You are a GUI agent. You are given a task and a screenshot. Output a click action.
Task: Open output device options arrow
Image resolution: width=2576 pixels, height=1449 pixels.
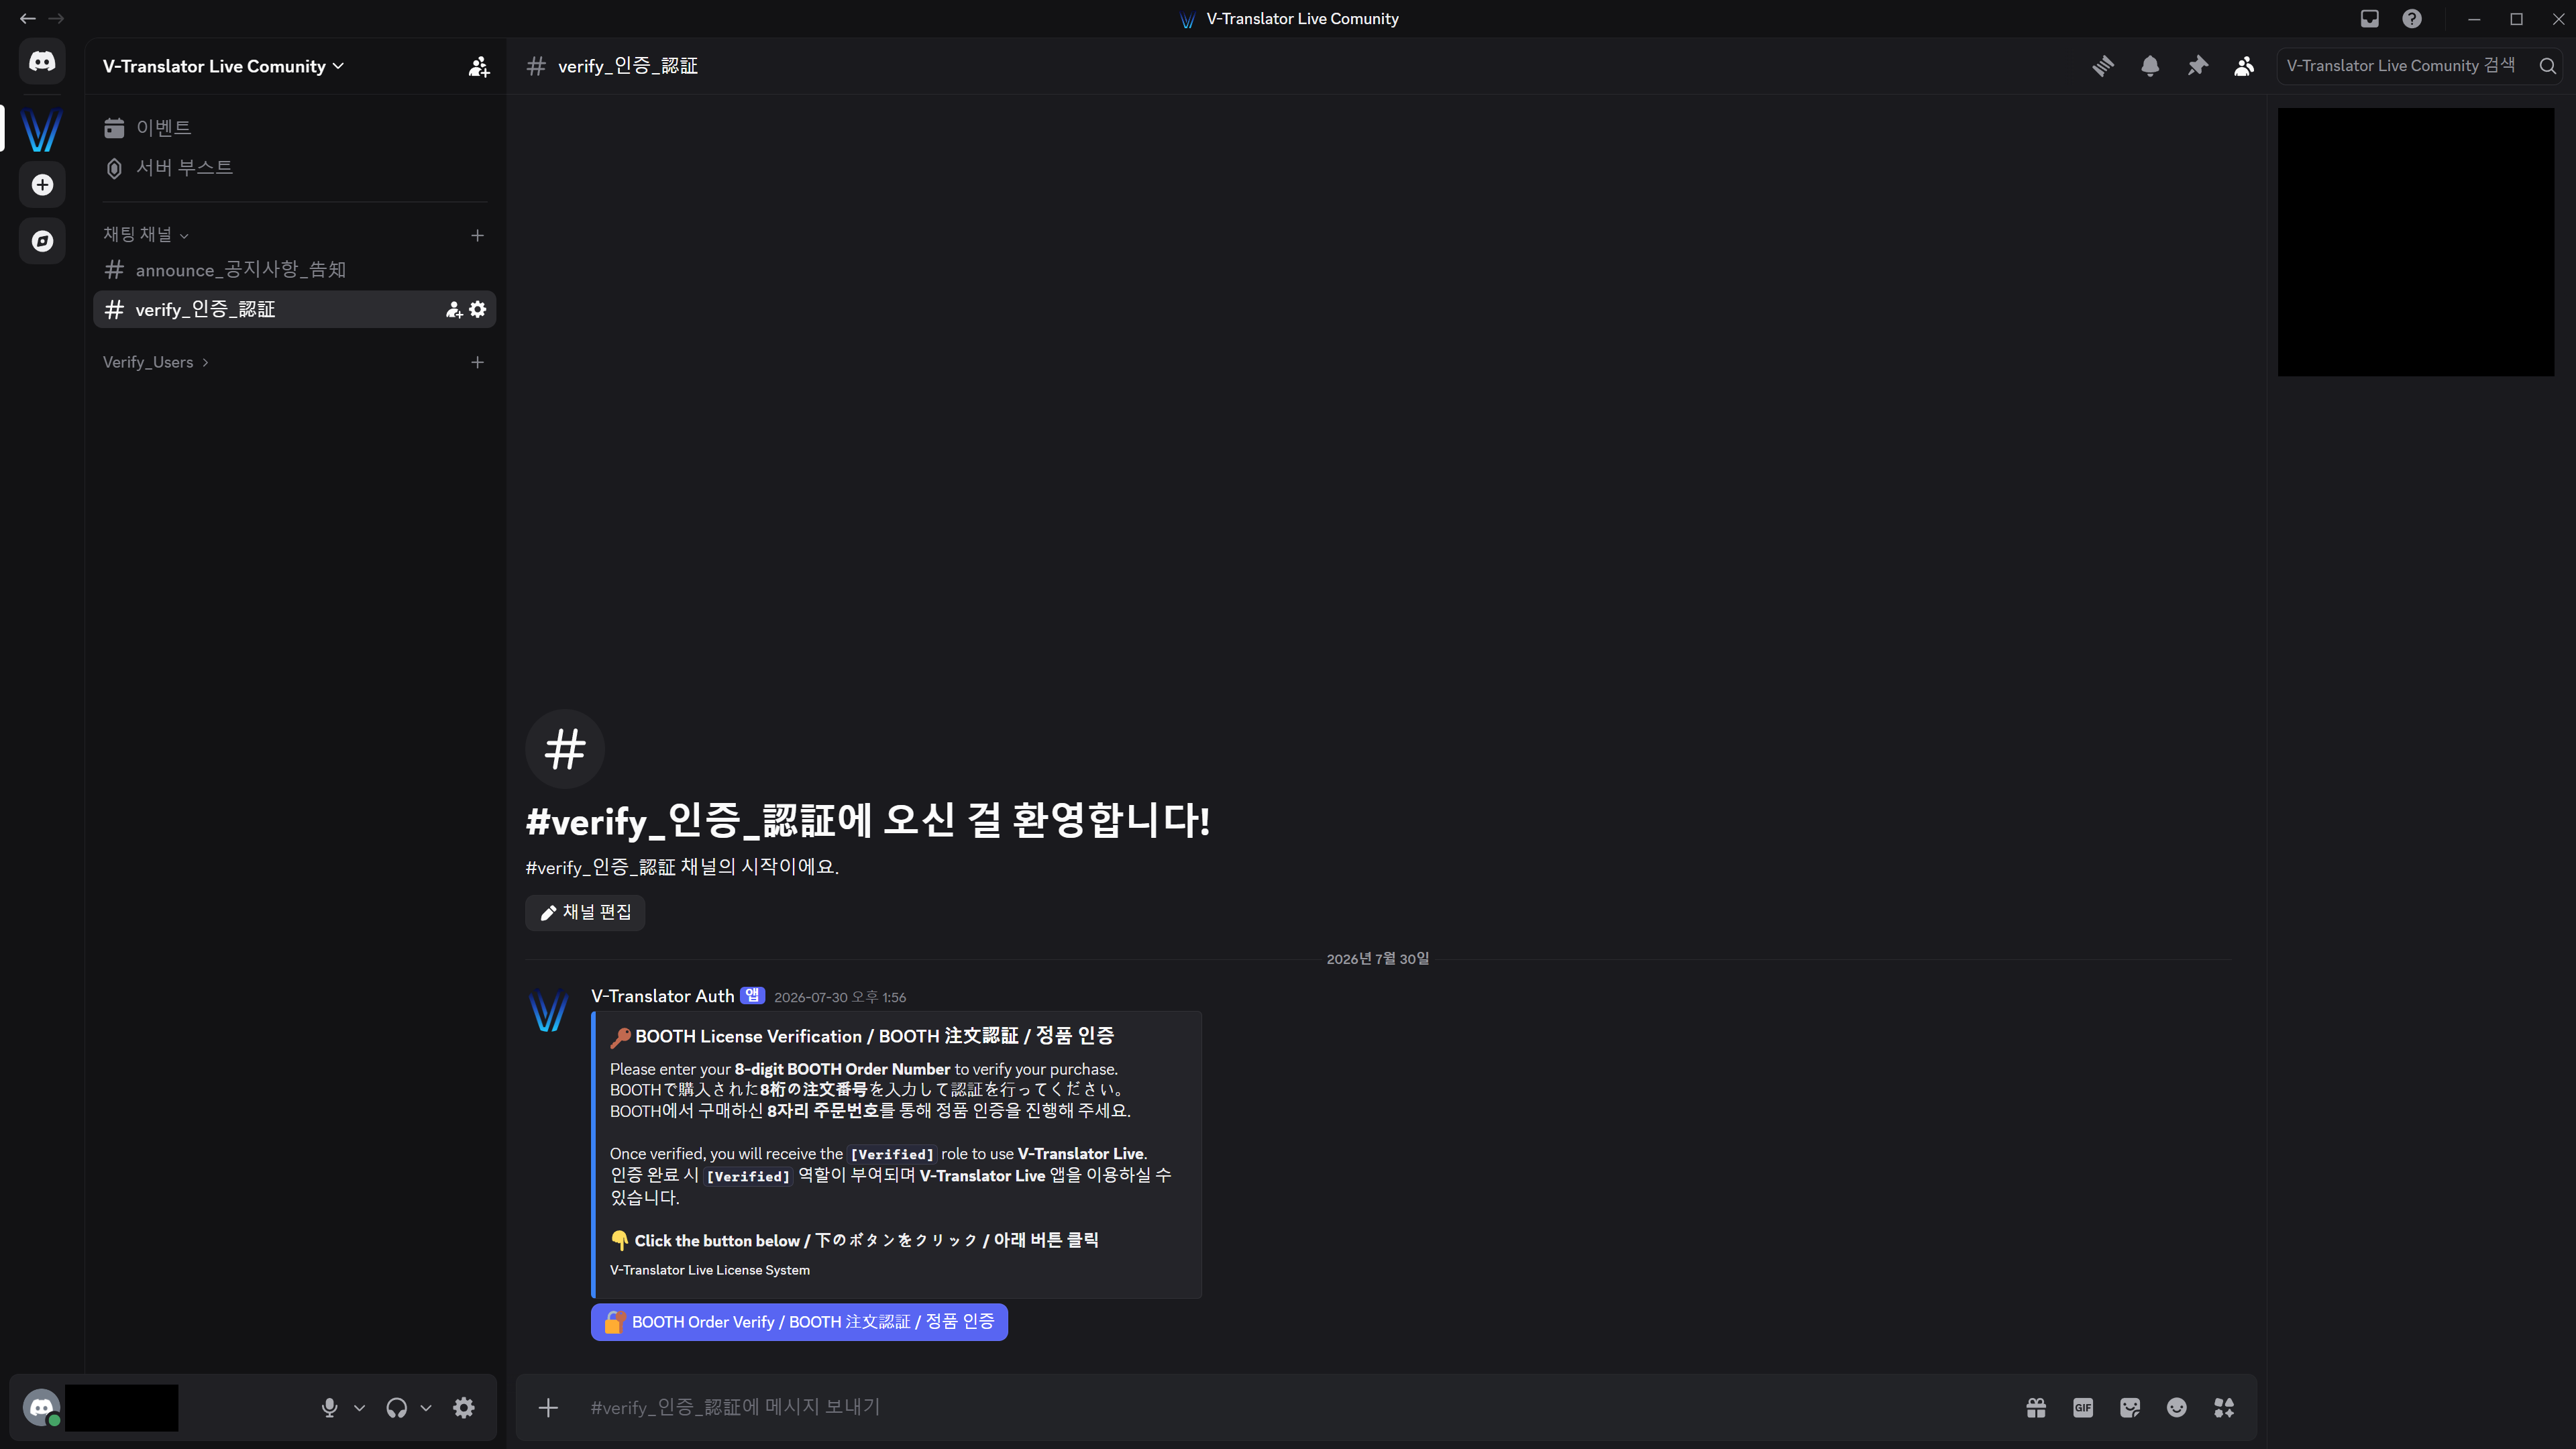(426, 1408)
